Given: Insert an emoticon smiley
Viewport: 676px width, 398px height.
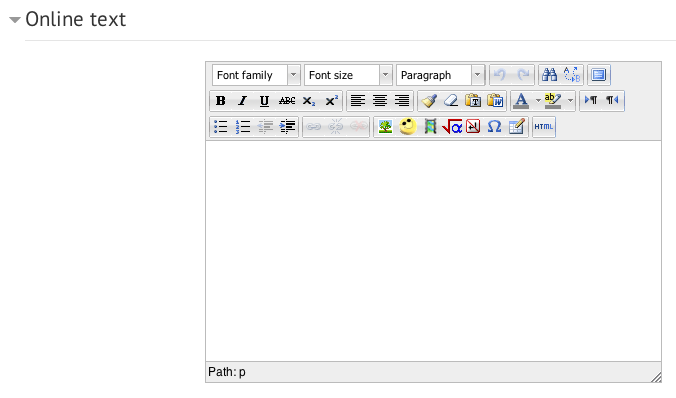Looking at the screenshot, I should pos(407,127).
